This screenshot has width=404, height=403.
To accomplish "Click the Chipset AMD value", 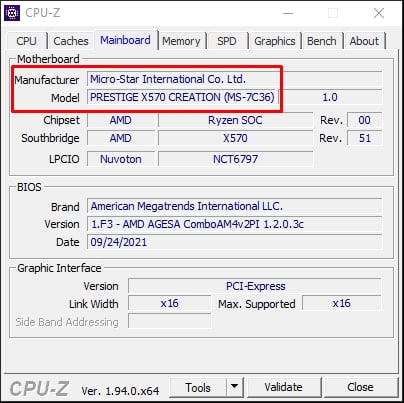I will pos(121,120).
